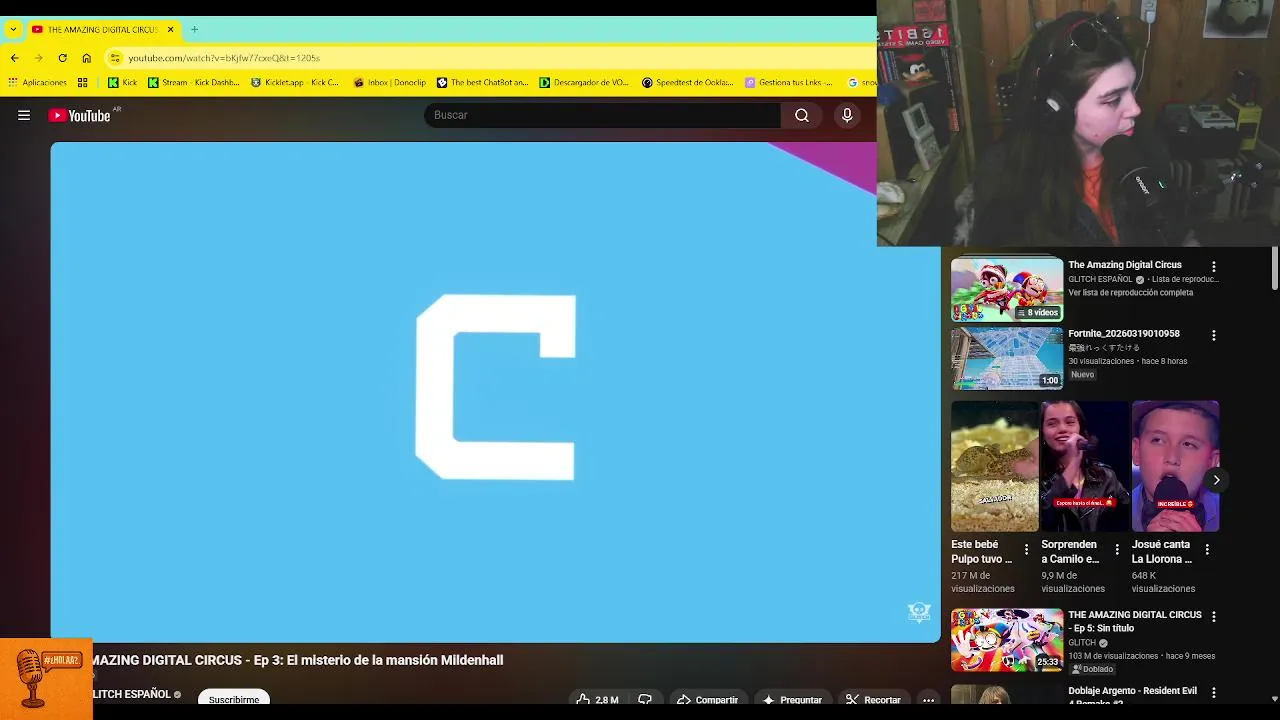Open Fortnite_20260319010958 video thumbnail
The image size is (1280, 720).
pos(1007,358)
